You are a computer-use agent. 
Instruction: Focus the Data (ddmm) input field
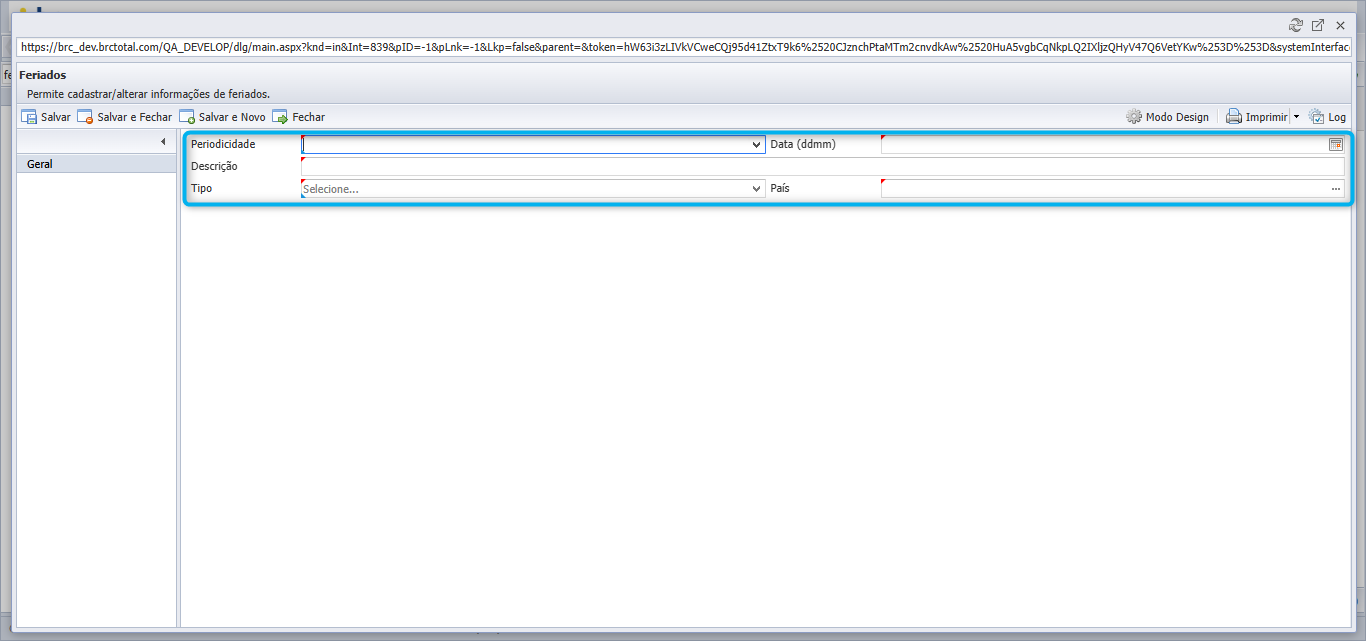[1104, 144]
